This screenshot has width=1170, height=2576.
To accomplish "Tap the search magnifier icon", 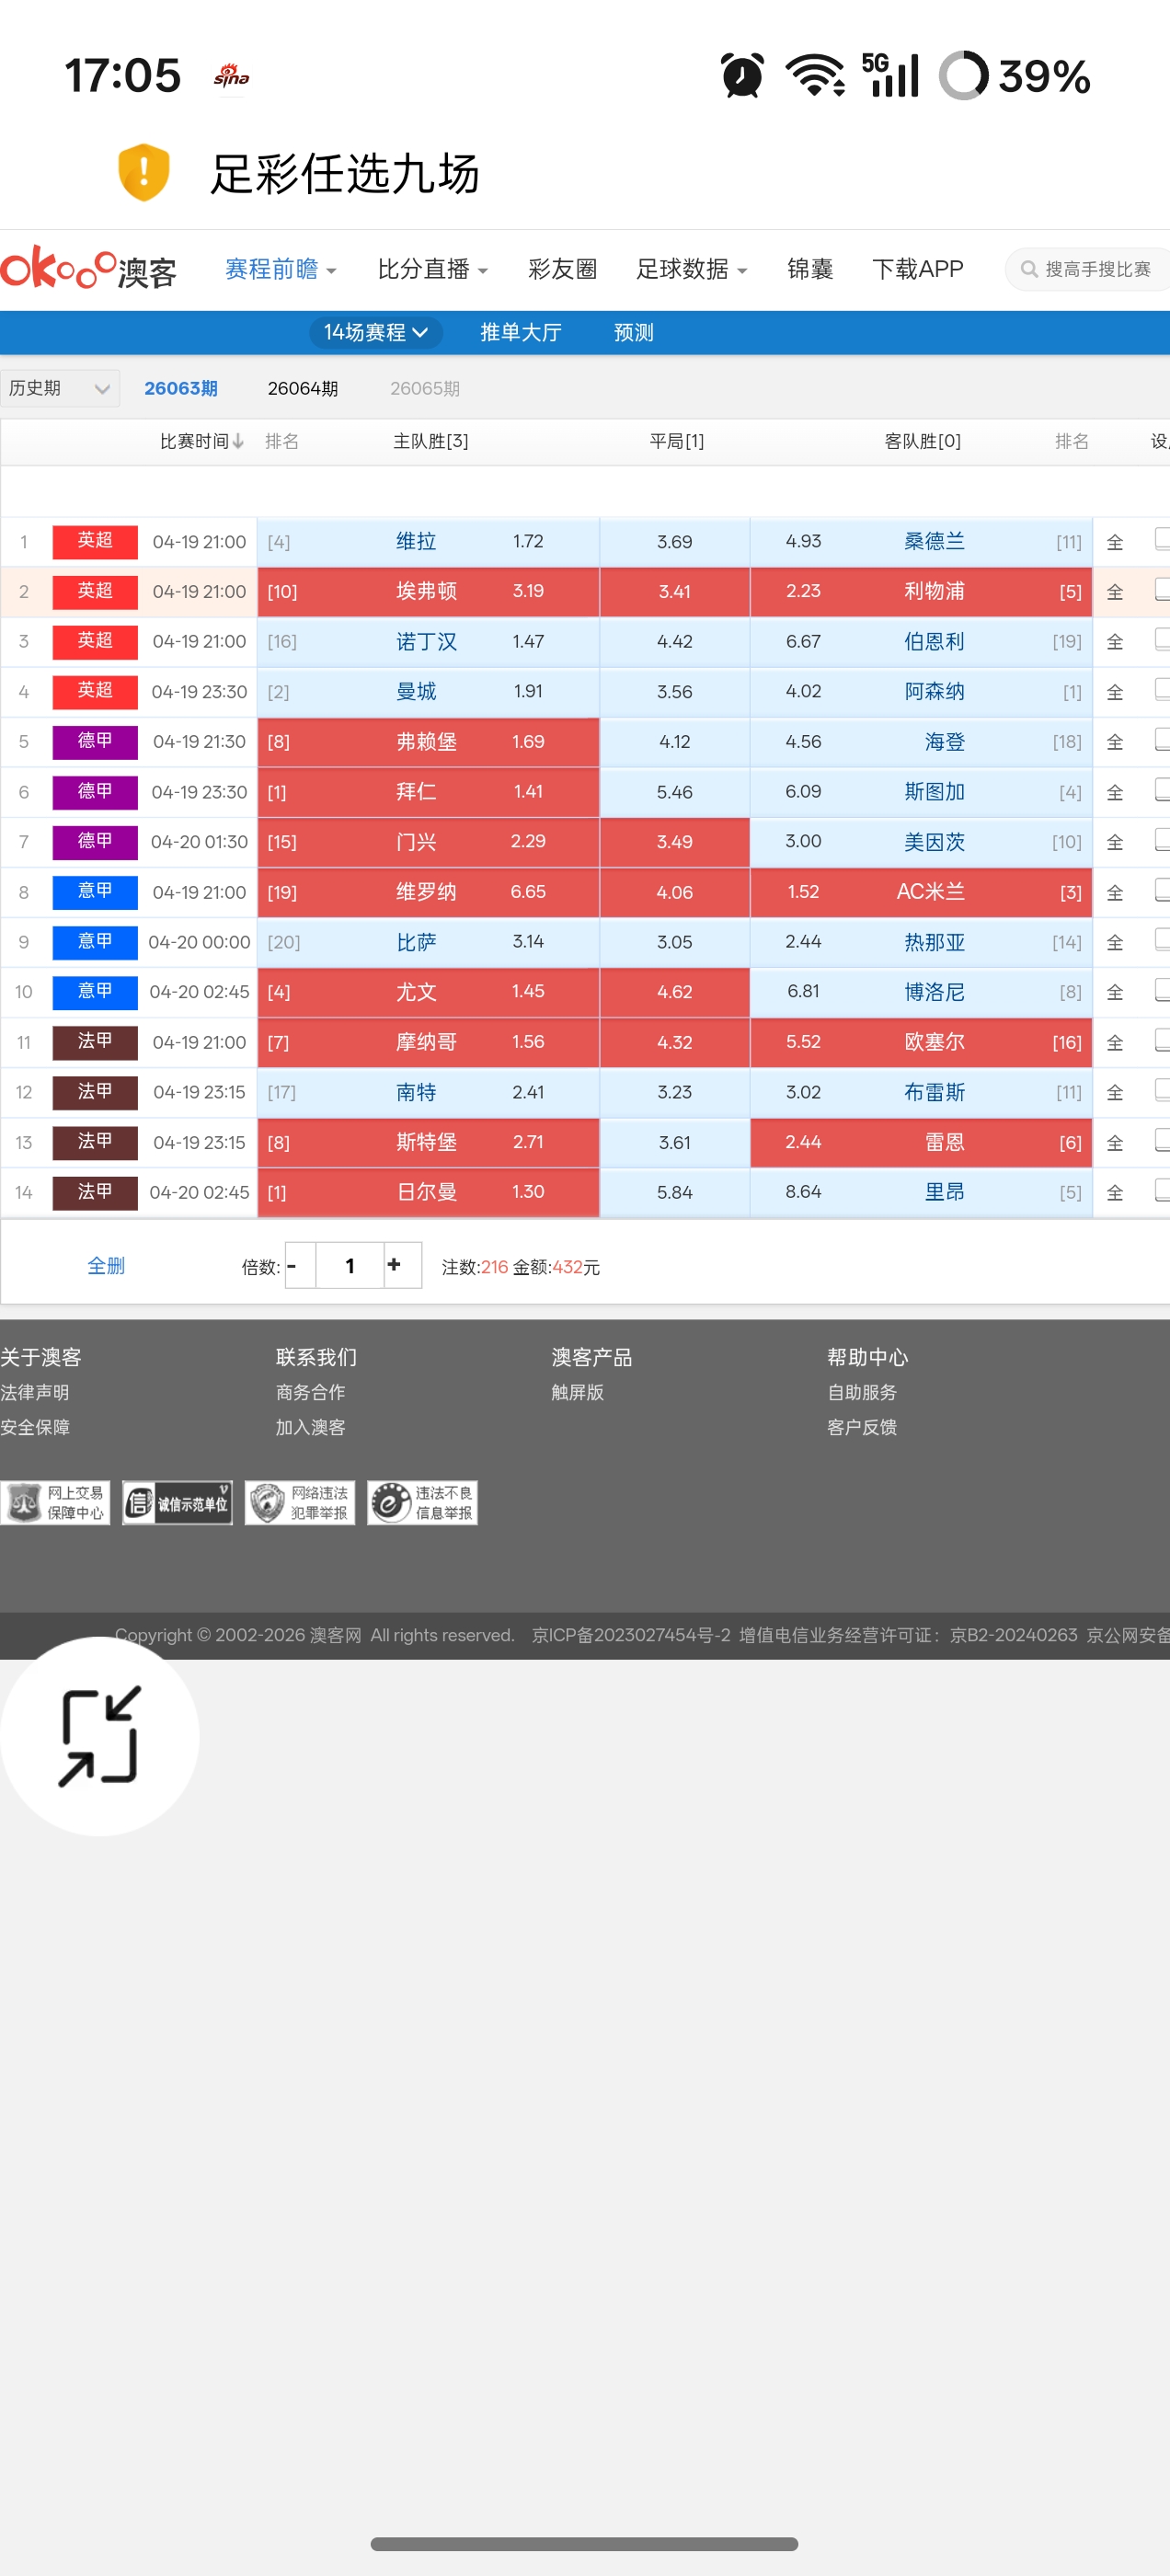I will (1028, 269).
